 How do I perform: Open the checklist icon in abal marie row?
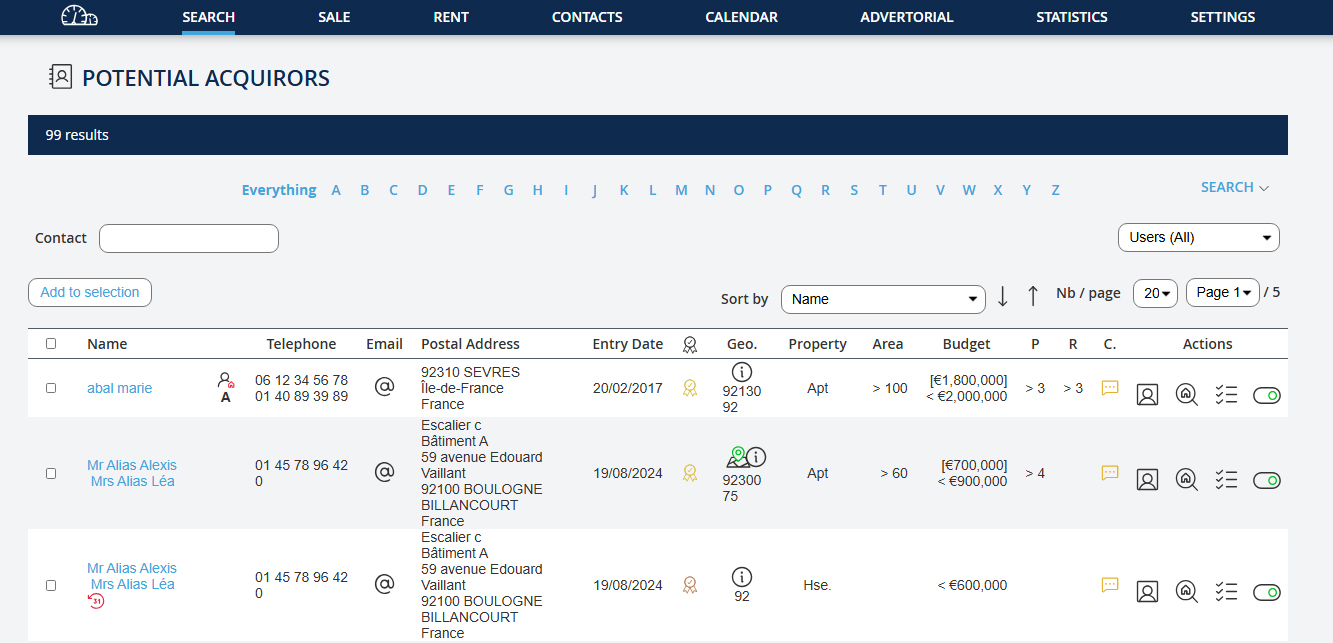coord(1226,395)
